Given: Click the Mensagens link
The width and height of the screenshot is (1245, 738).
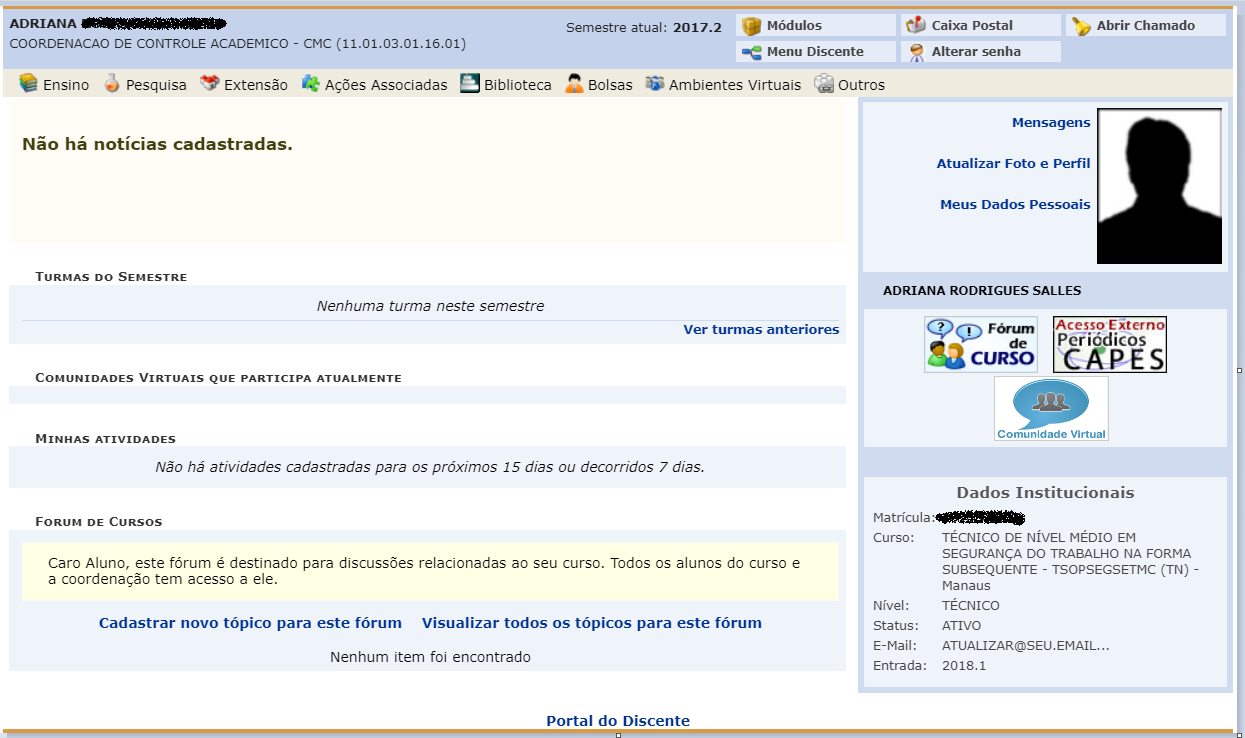Looking at the screenshot, I should [x=1050, y=123].
